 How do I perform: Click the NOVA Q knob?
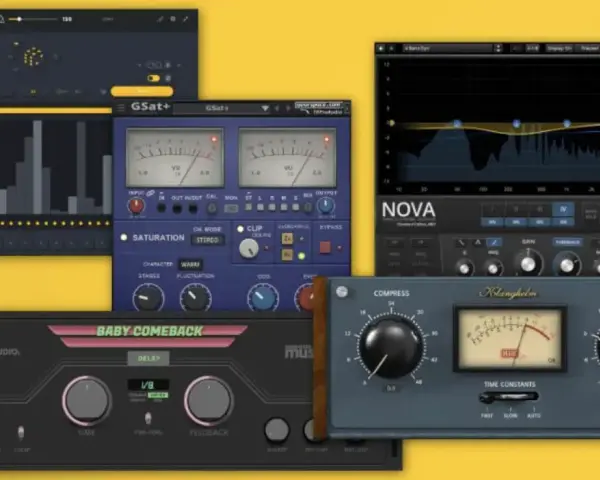tap(464, 268)
